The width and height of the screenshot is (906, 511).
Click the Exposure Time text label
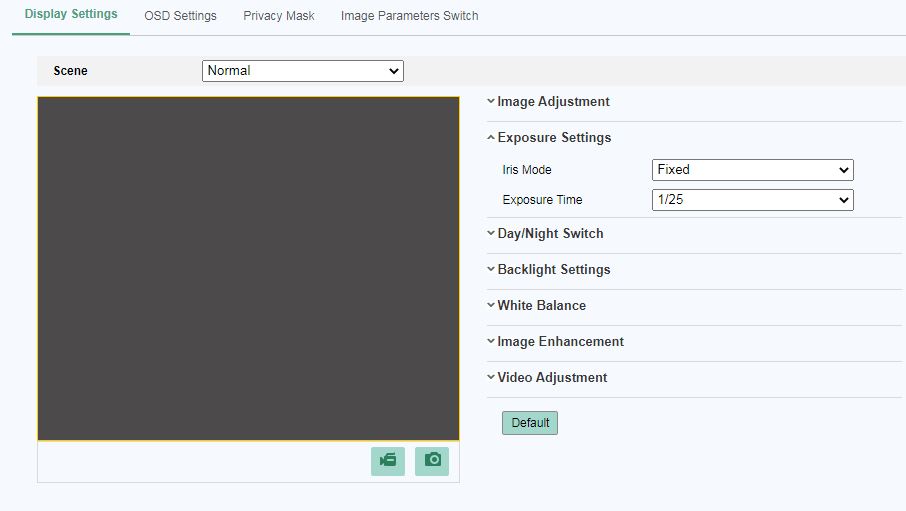[542, 200]
